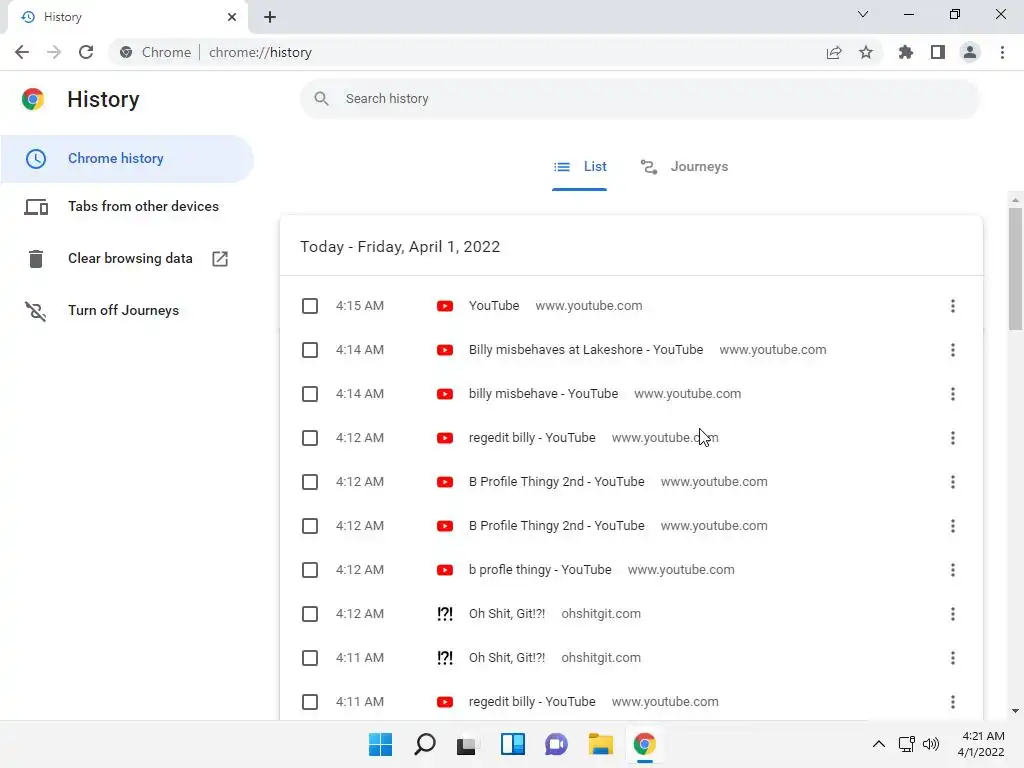Click the external link icon by Clear browsing data
1024x768 pixels.
click(x=220, y=259)
